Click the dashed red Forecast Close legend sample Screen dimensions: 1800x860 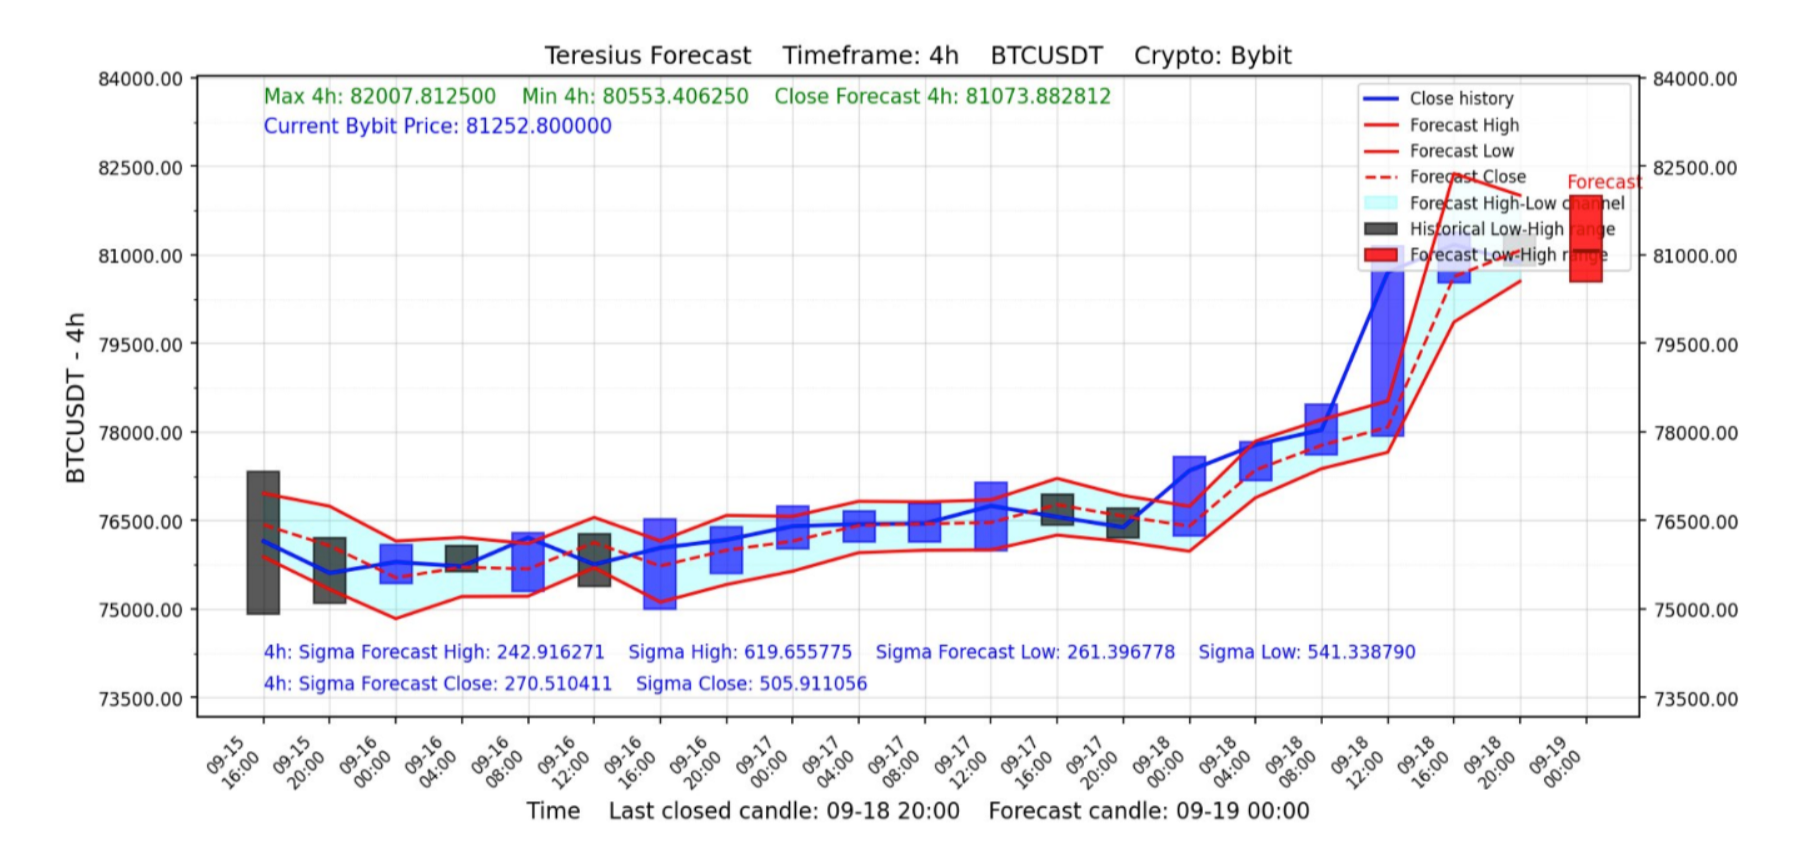pyautogui.click(x=1380, y=177)
